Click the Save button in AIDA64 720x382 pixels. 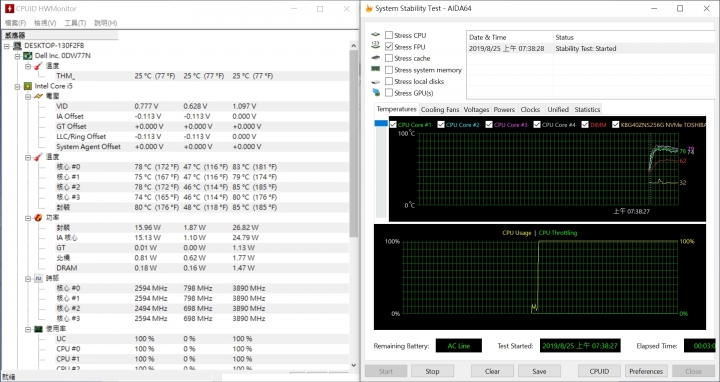tap(539, 371)
